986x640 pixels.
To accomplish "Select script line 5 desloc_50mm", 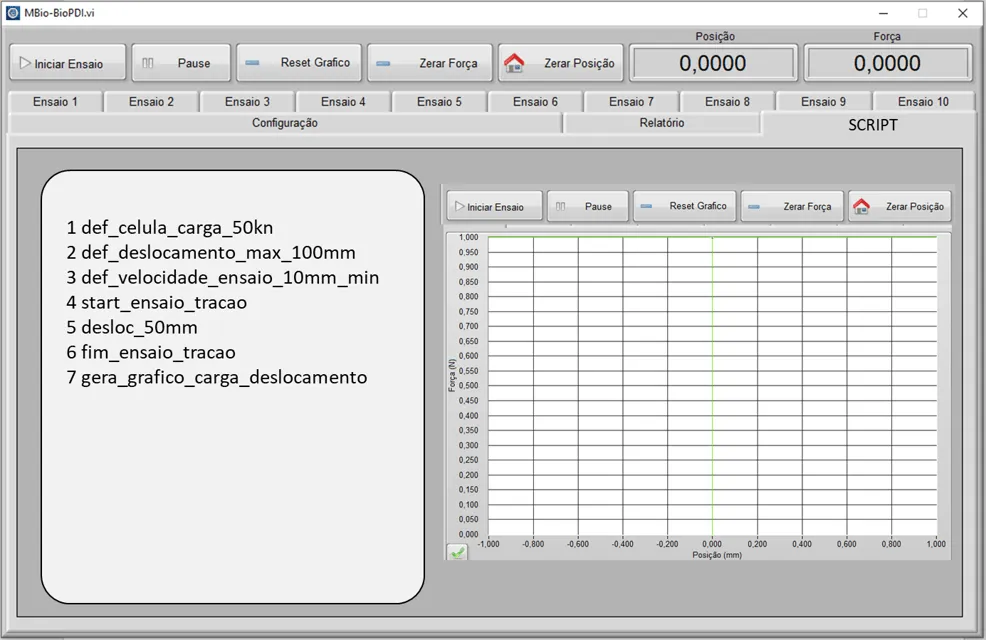I will pyautogui.click(x=132, y=328).
